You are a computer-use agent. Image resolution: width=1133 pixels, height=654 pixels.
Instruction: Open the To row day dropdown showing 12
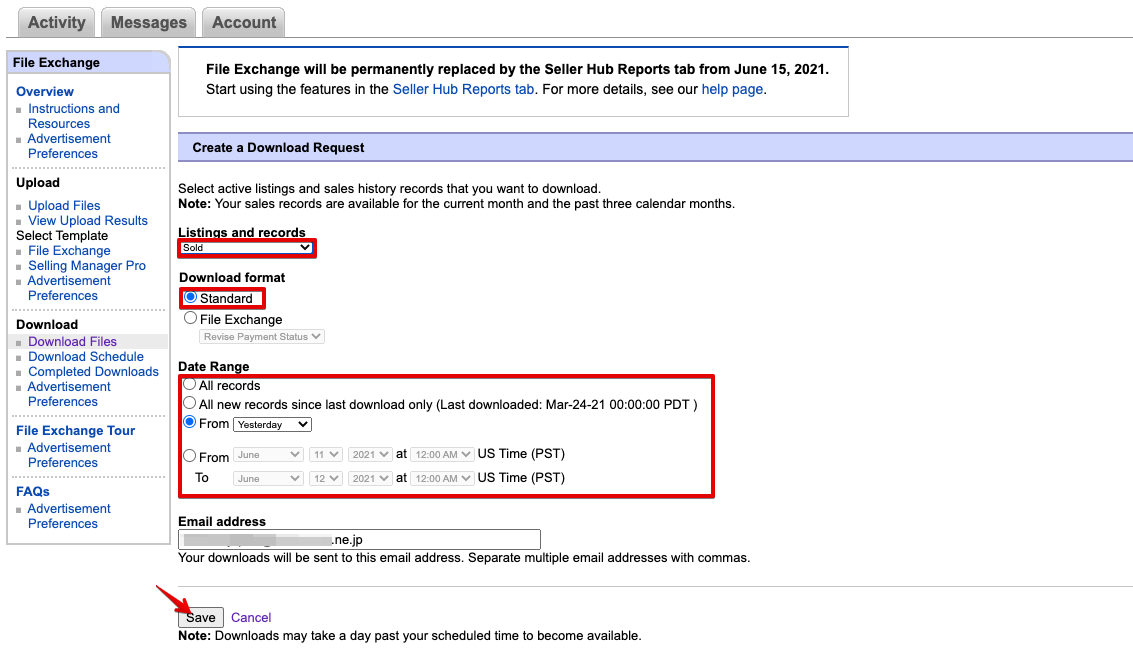pyautogui.click(x=325, y=478)
